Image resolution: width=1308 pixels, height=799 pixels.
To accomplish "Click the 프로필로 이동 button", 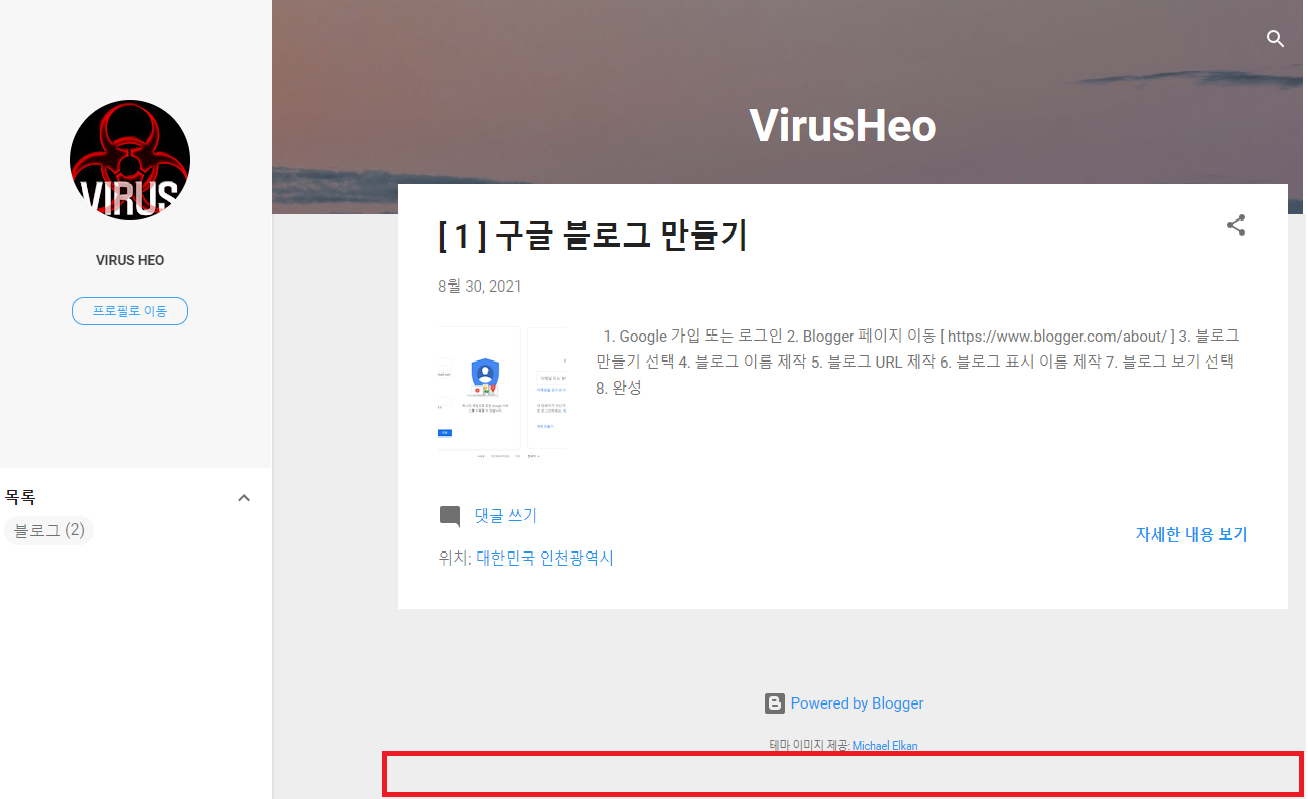I will click(x=130, y=311).
